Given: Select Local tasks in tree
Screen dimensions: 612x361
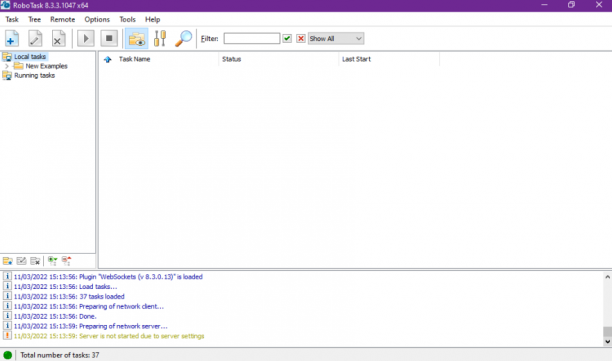Looking at the screenshot, I should tap(30, 57).
